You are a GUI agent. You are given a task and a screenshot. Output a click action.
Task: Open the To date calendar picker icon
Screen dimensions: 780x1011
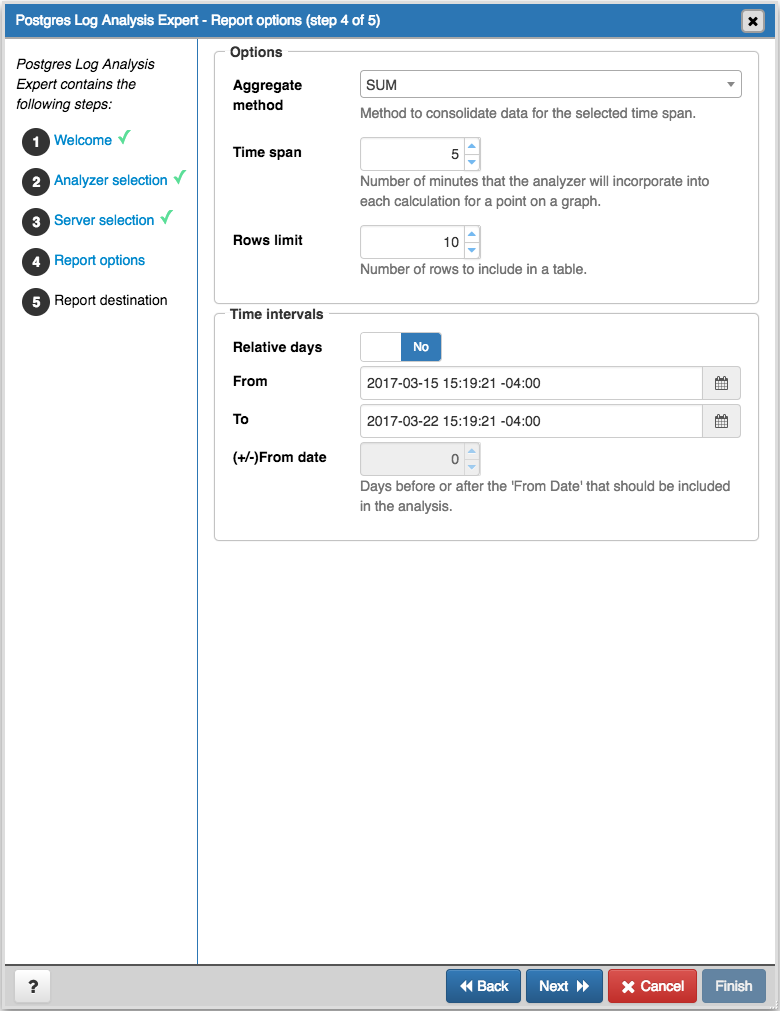721,421
